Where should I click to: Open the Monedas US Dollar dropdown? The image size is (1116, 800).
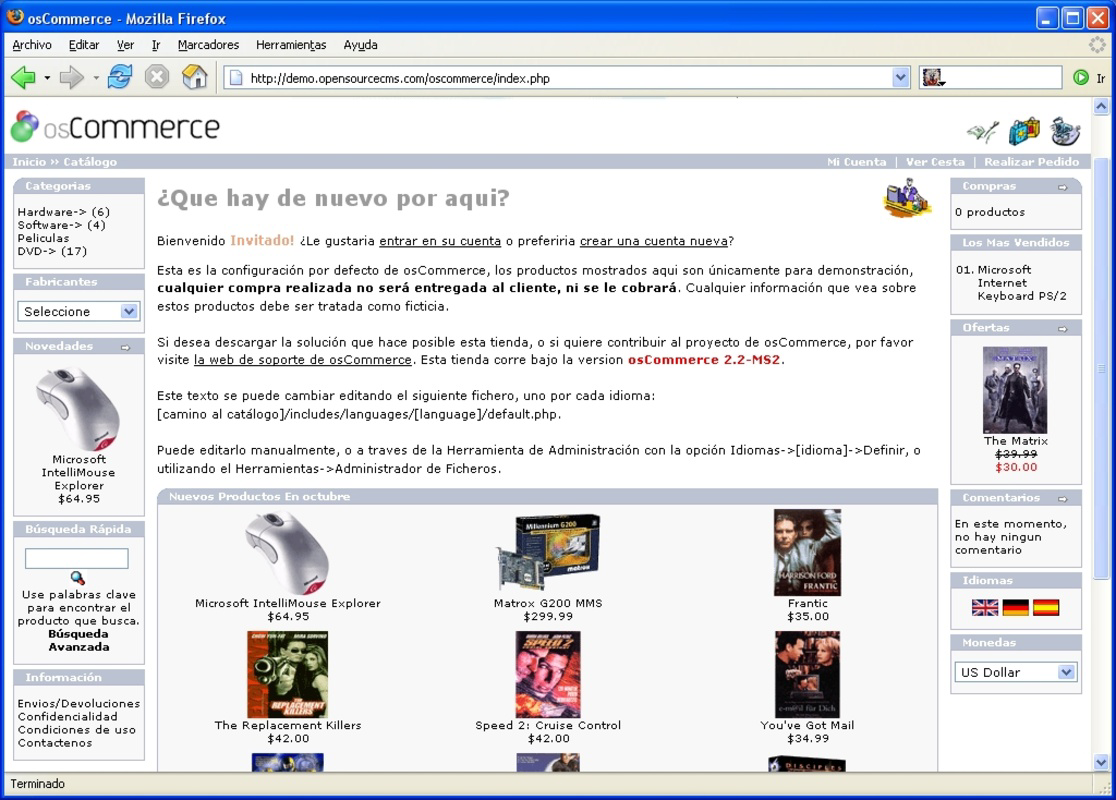point(1015,672)
